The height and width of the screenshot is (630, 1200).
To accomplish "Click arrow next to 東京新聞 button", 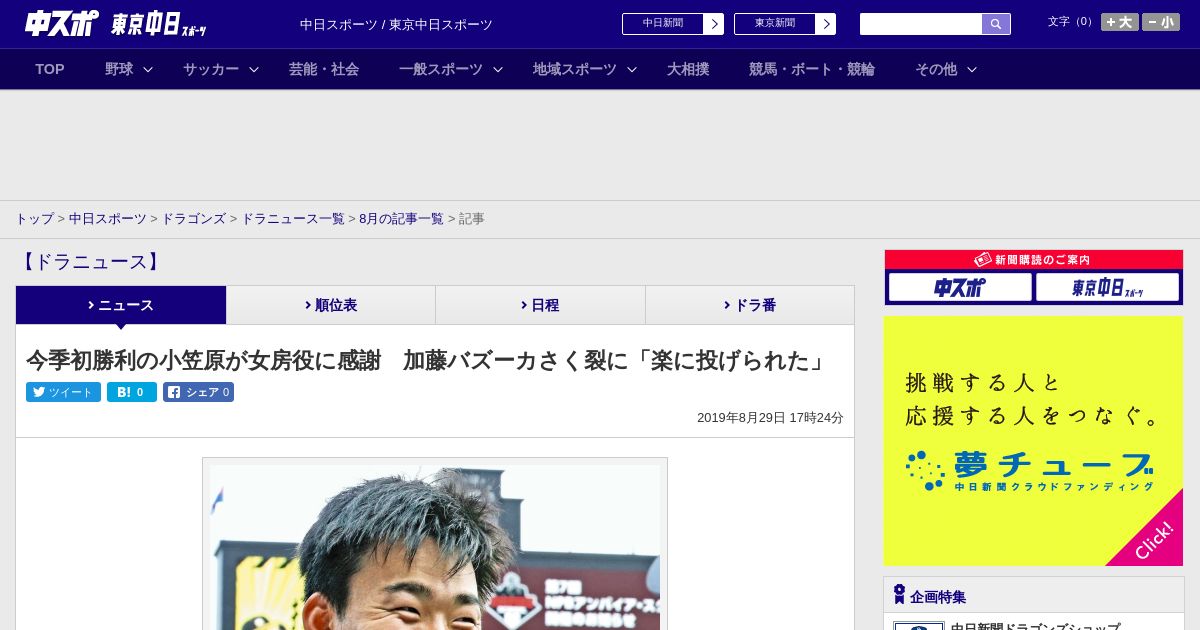I will [x=825, y=24].
